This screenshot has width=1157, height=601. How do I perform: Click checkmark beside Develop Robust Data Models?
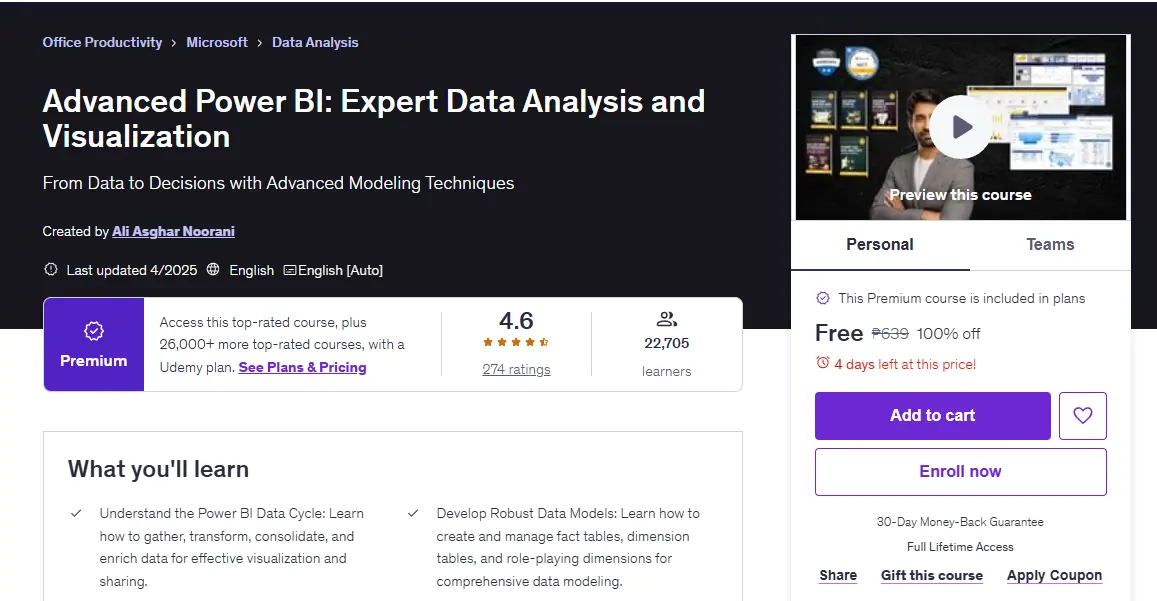click(x=413, y=513)
